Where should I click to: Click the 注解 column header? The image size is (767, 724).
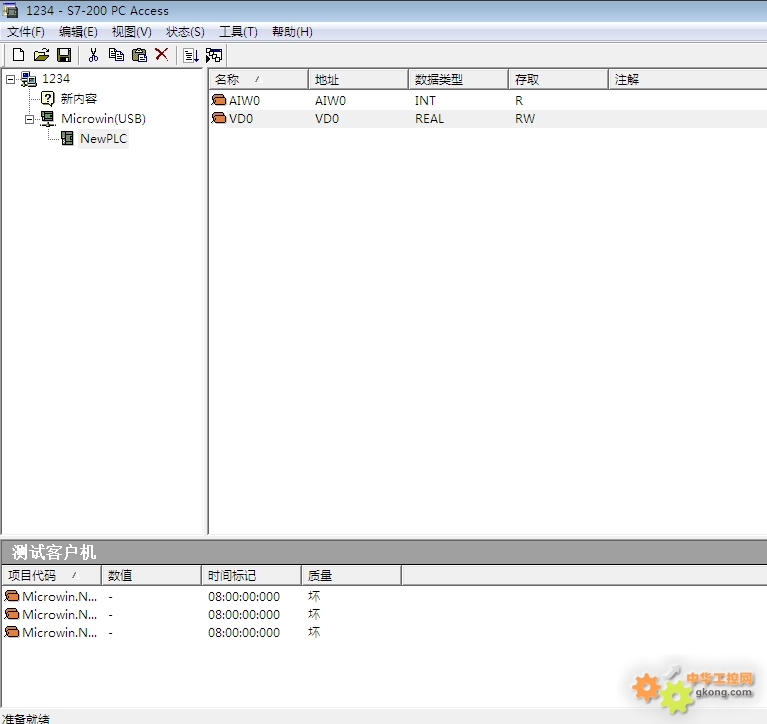coord(688,79)
